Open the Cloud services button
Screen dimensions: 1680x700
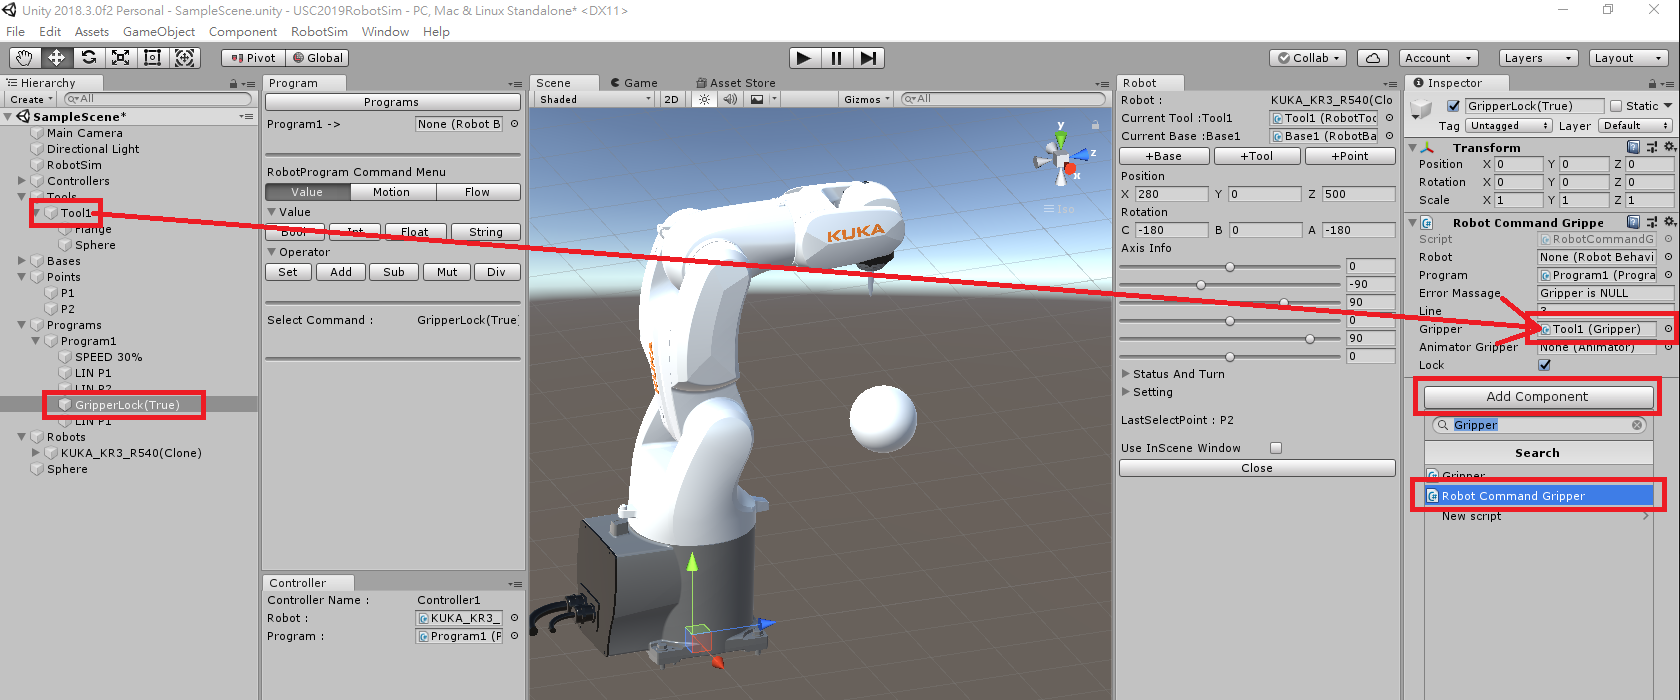[1373, 58]
